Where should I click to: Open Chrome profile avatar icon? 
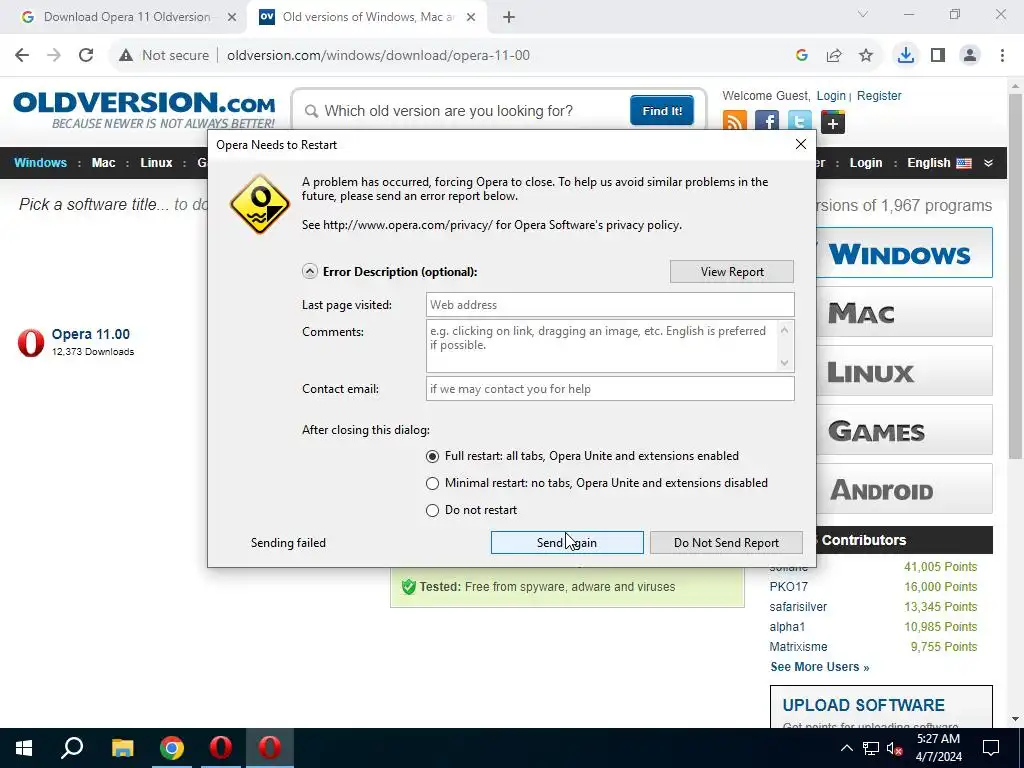point(970,56)
